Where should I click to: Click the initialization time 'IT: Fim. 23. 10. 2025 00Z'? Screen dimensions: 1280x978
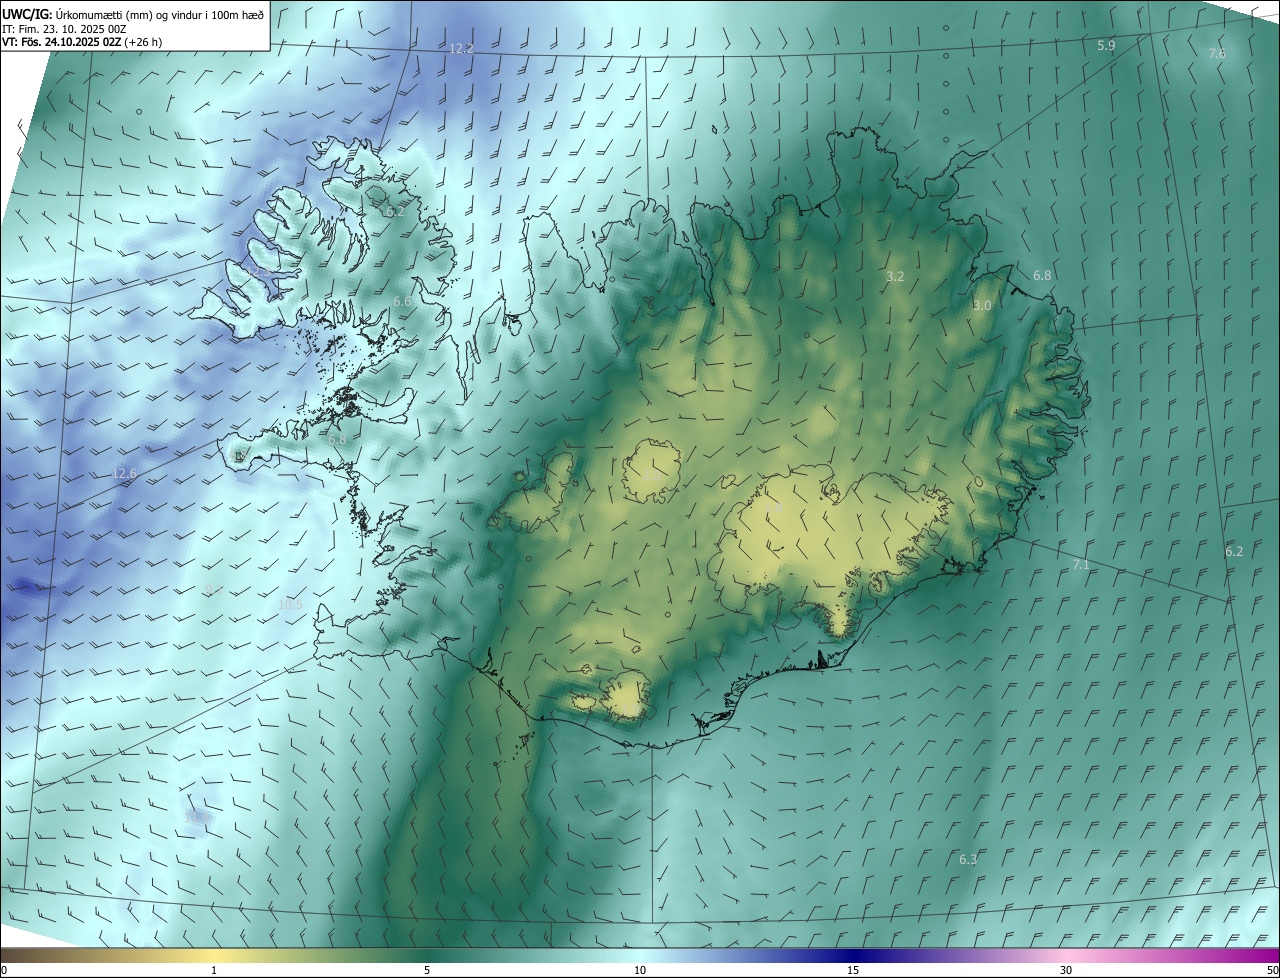click(x=64, y=29)
